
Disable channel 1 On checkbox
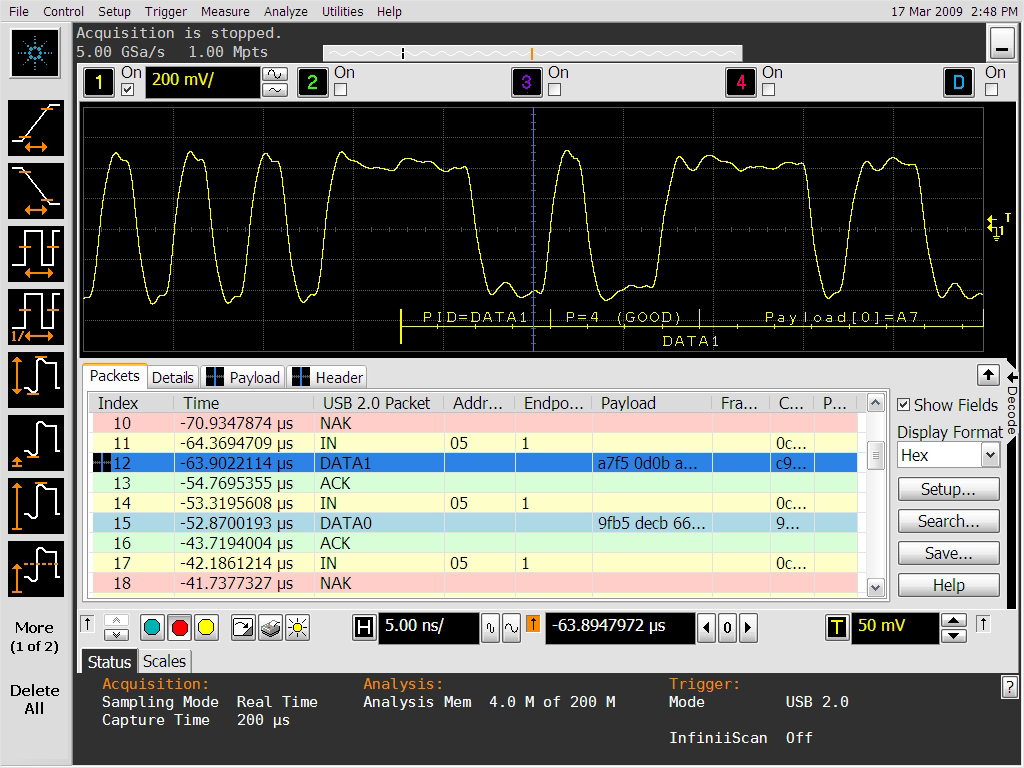tap(127, 90)
